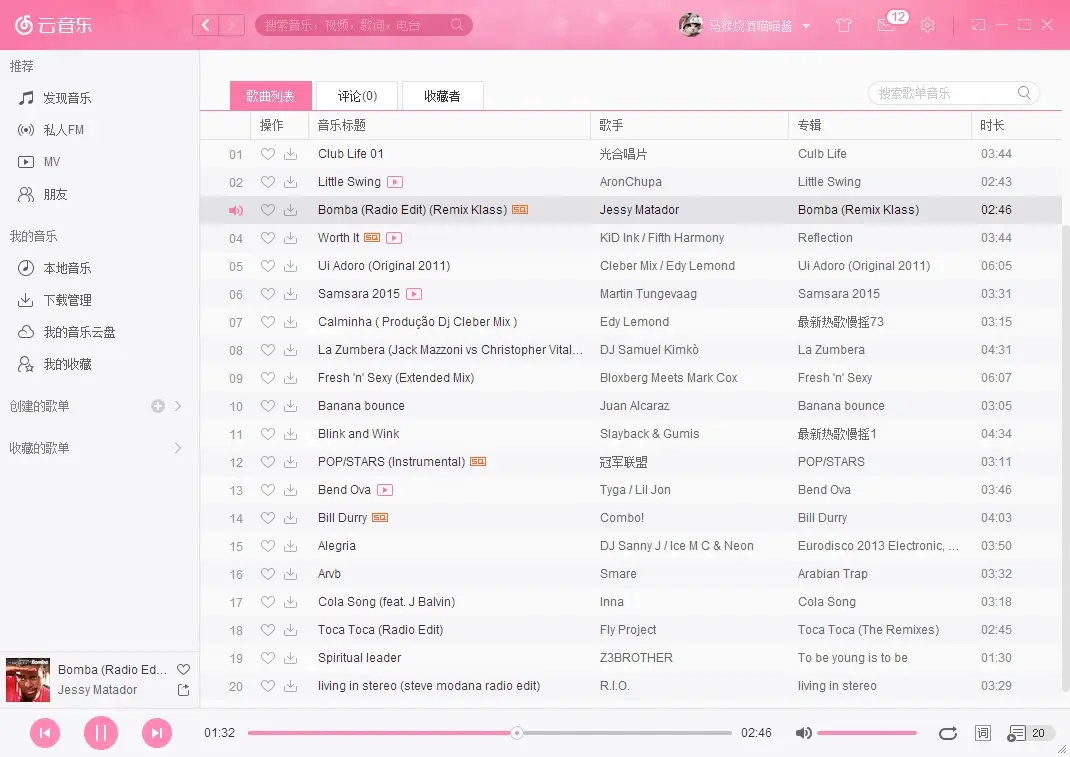Open the lyrics panel icon
The width and height of the screenshot is (1070, 757).
983,733
